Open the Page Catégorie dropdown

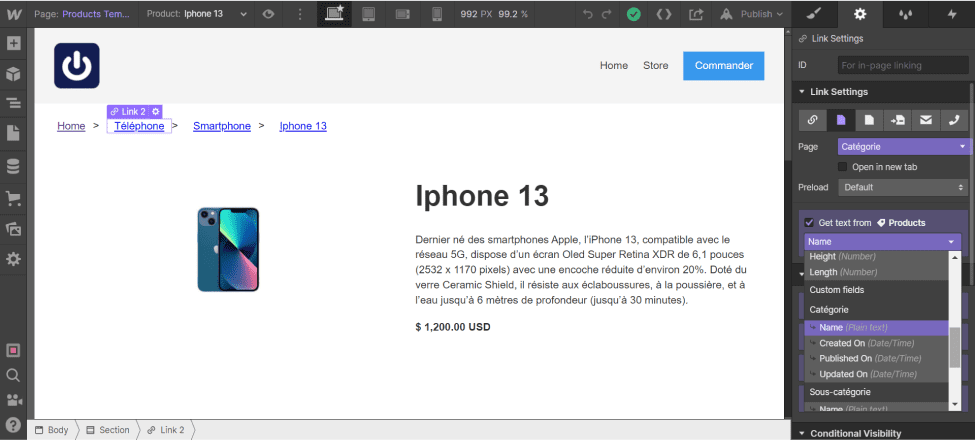[x=903, y=147]
